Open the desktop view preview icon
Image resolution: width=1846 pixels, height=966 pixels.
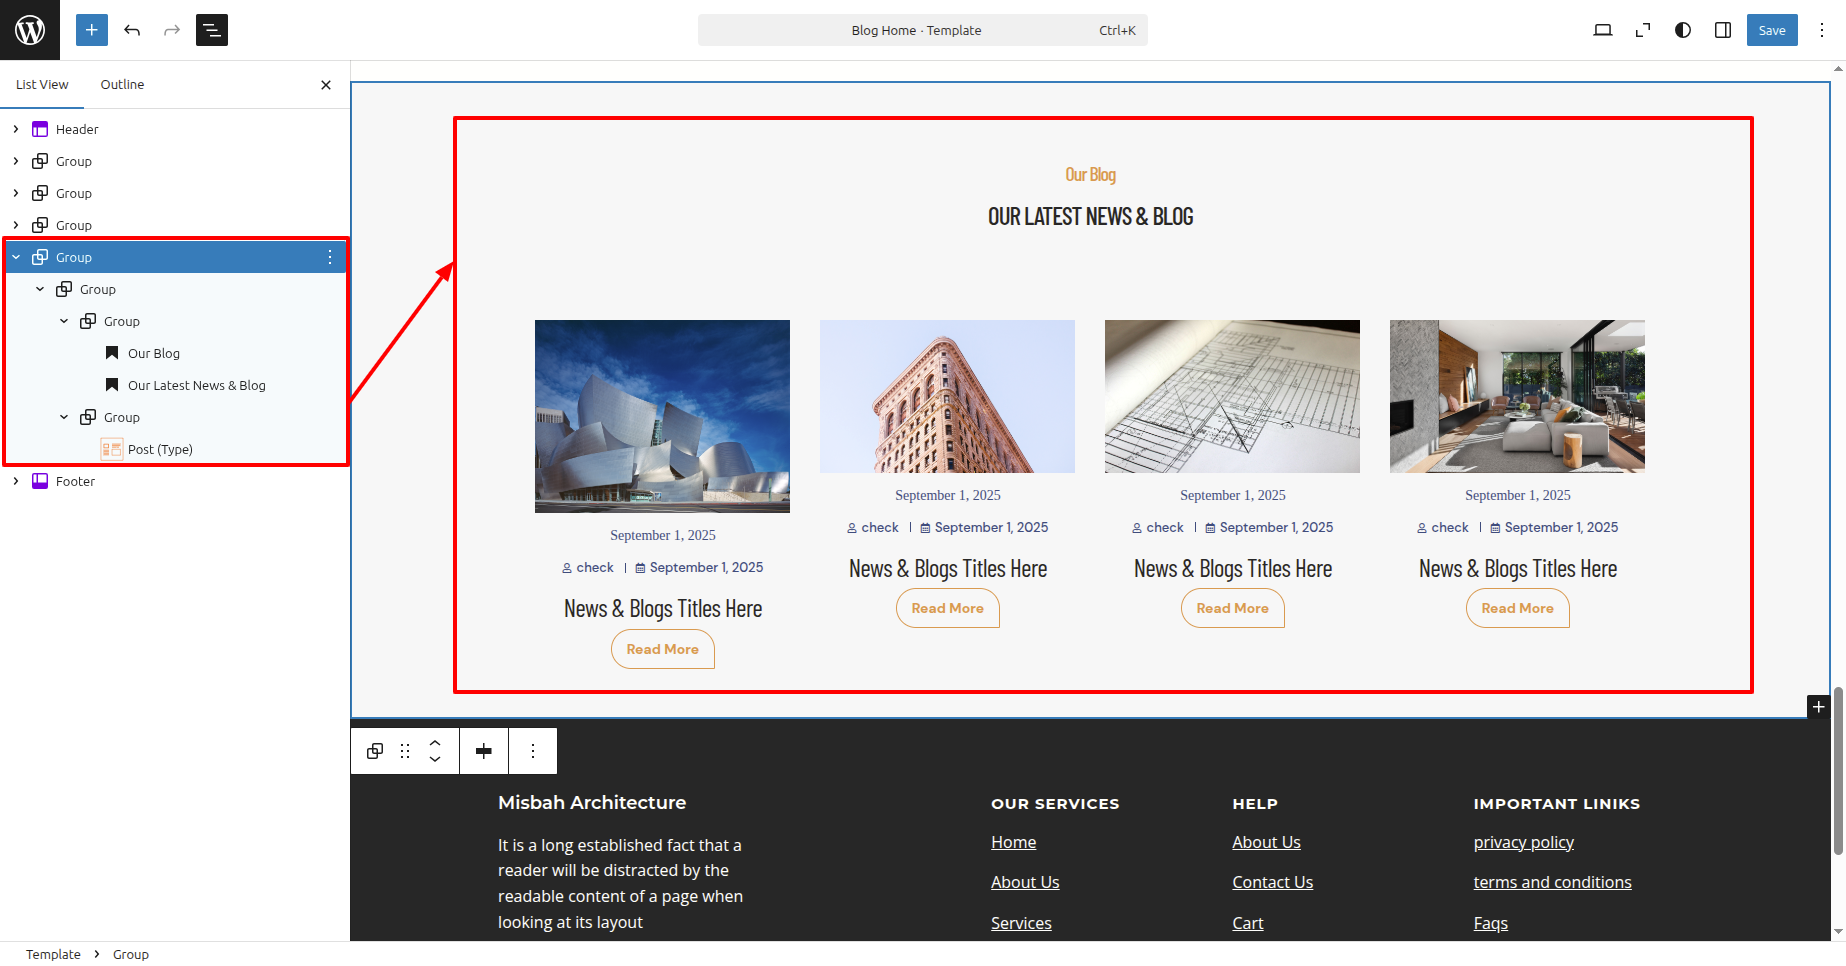coord(1602,30)
